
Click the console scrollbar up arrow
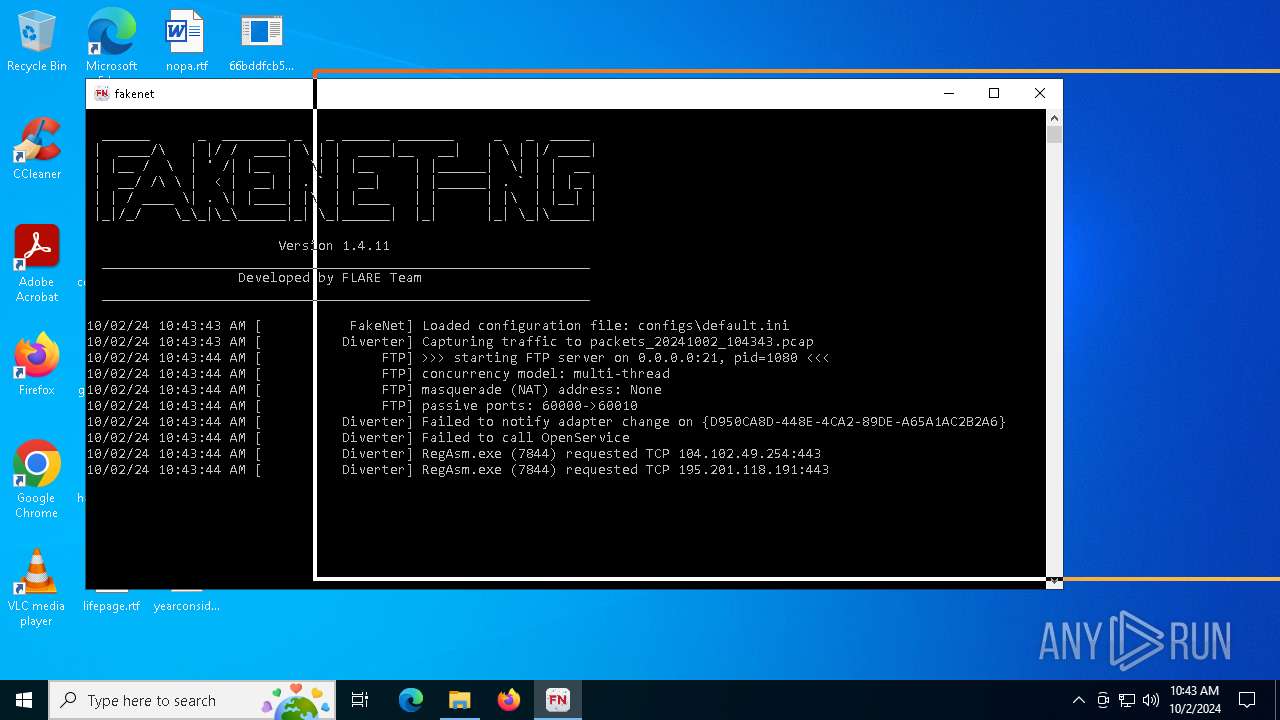pyautogui.click(x=1054, y=117)
